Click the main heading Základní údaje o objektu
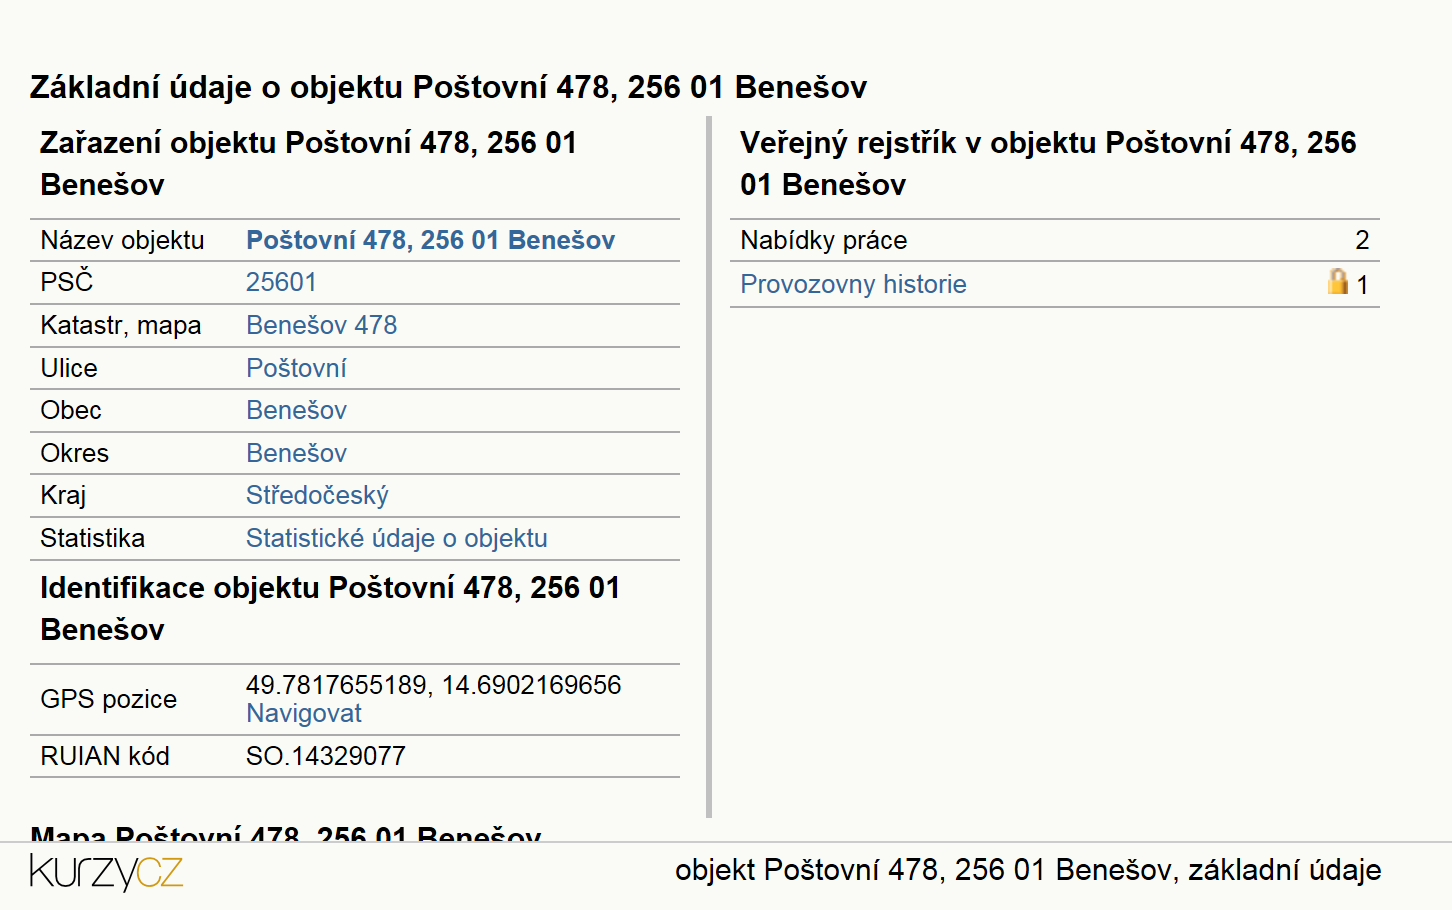Screen dimensions: 1452x910 coord(448,87)
